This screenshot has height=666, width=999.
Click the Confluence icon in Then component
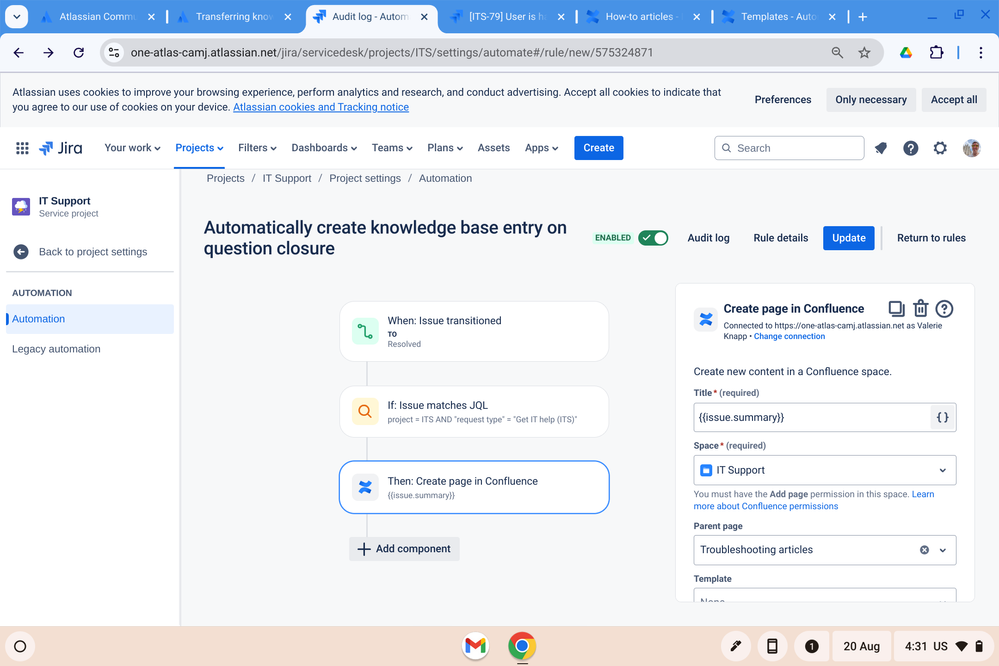tap(365, 488)
